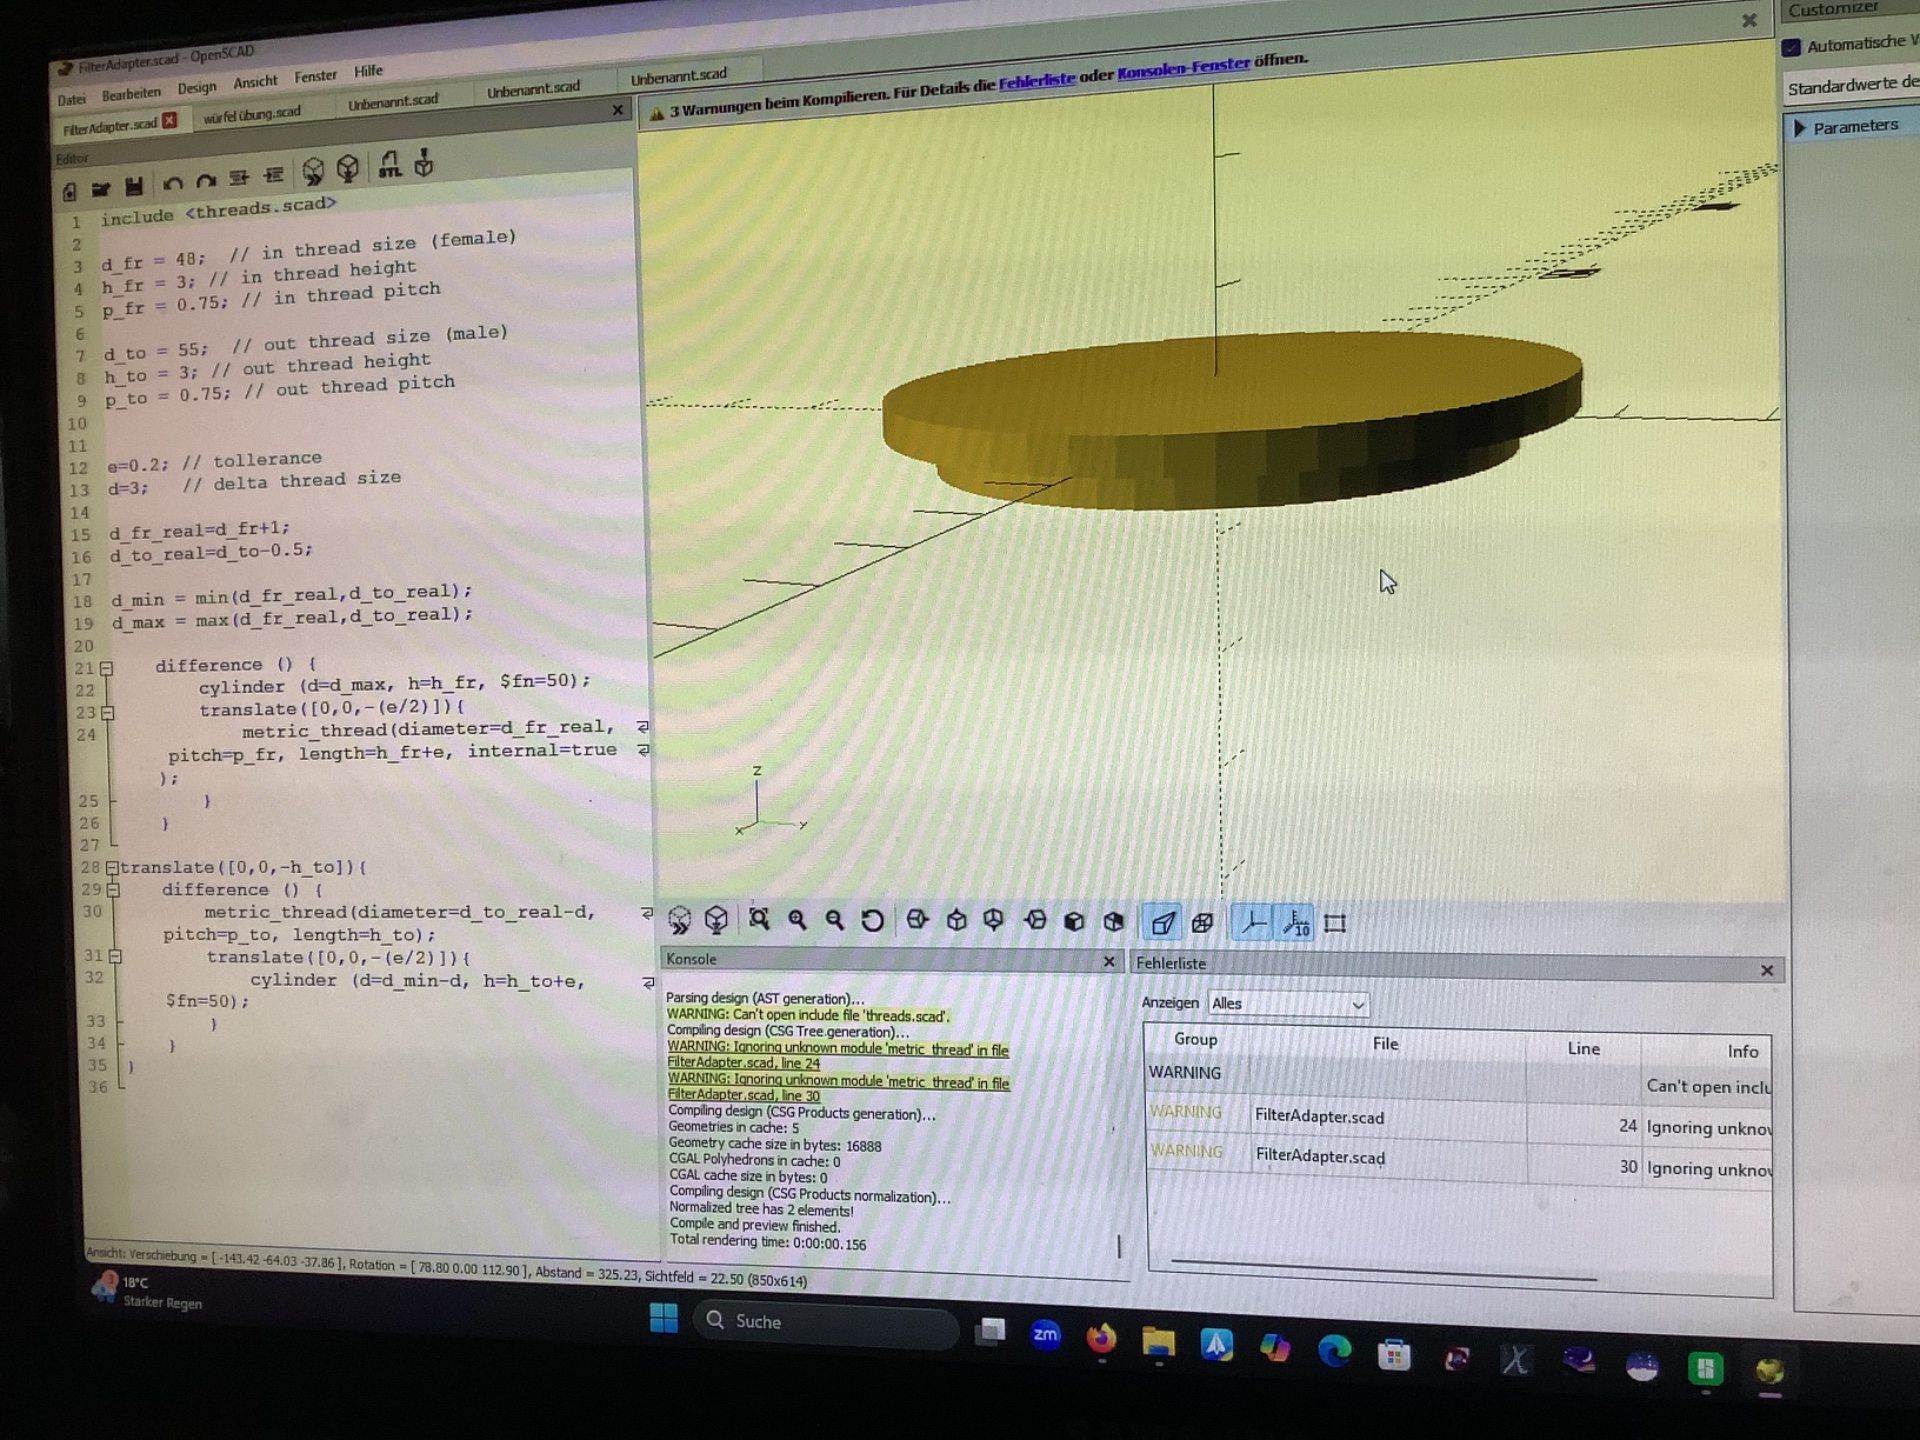The width and height of the screenshot is (1920, 1440).
Task: Click the Windows Start button
Action: click(x=664, y=1318)
